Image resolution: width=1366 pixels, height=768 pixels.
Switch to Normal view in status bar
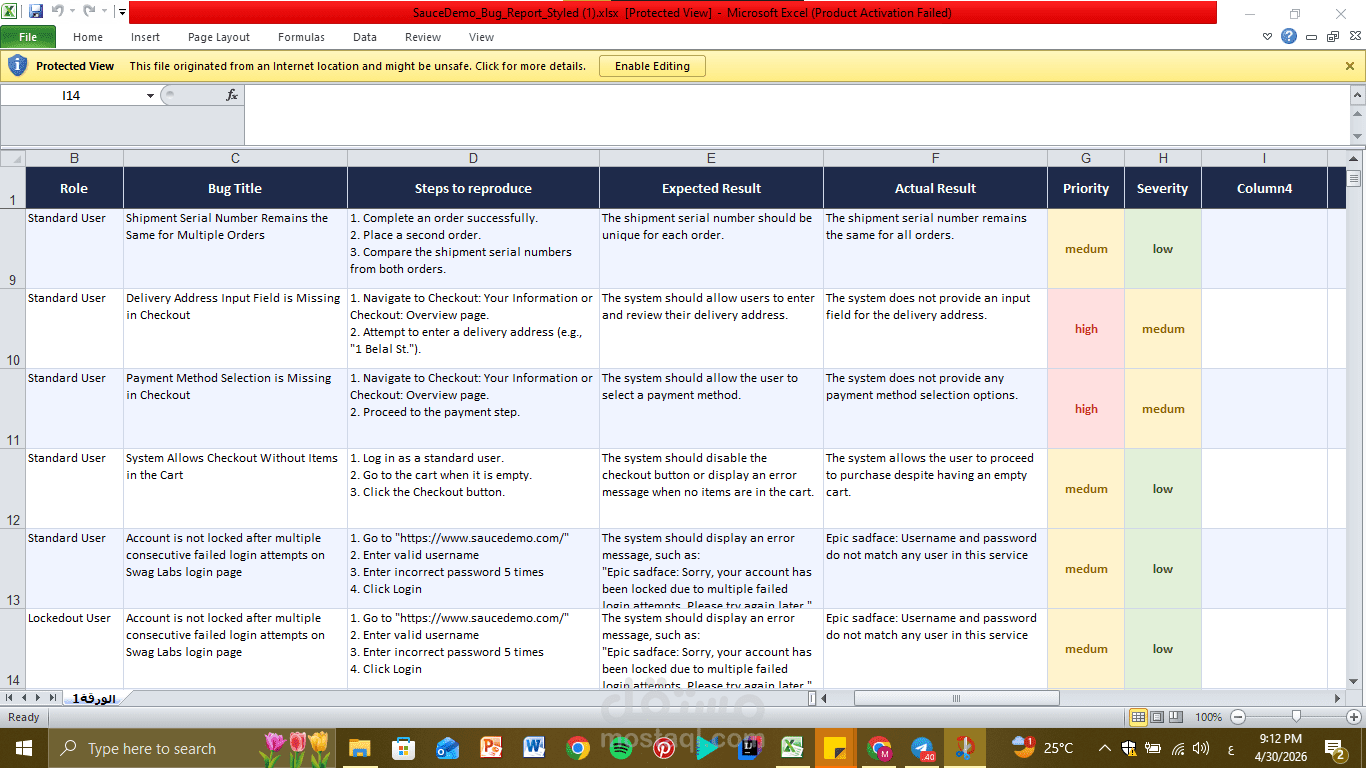coord(1138,717)
